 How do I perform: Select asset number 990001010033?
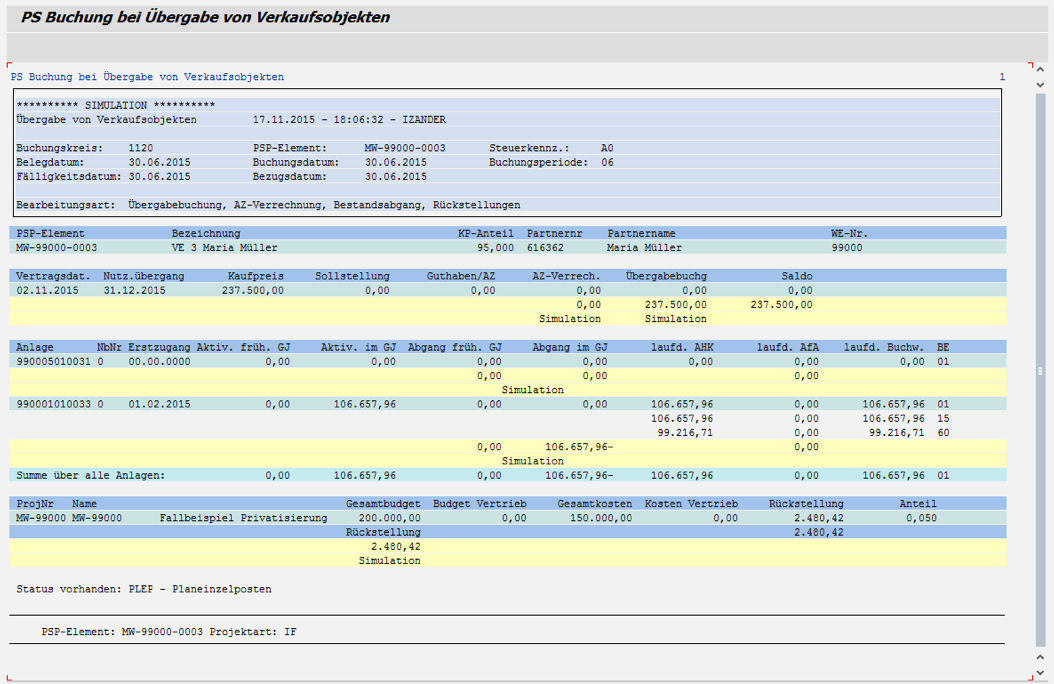[53, 404]
